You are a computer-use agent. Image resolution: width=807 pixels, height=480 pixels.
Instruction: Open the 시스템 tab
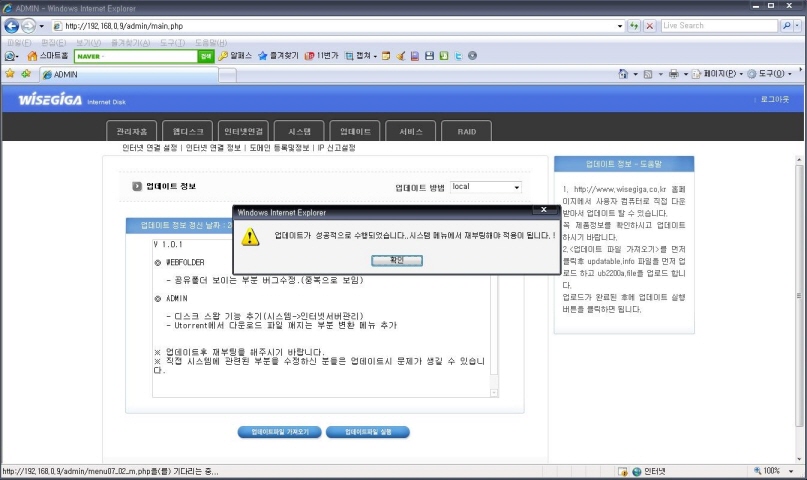tap(299, 132)
